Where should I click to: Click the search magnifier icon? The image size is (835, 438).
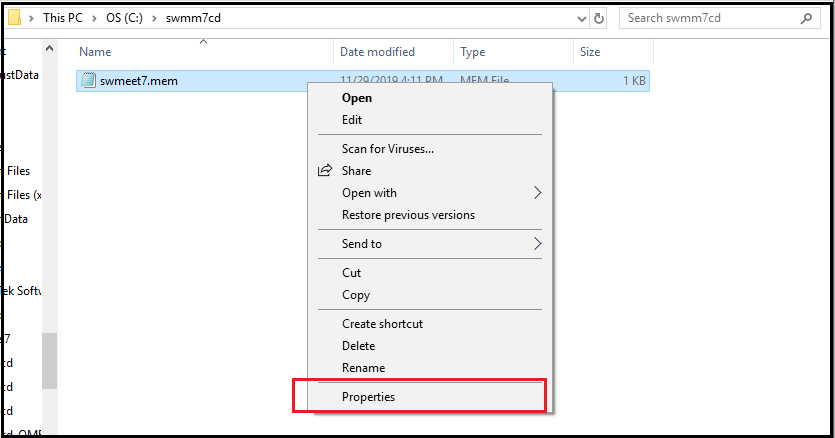click(x=806, y=19)
